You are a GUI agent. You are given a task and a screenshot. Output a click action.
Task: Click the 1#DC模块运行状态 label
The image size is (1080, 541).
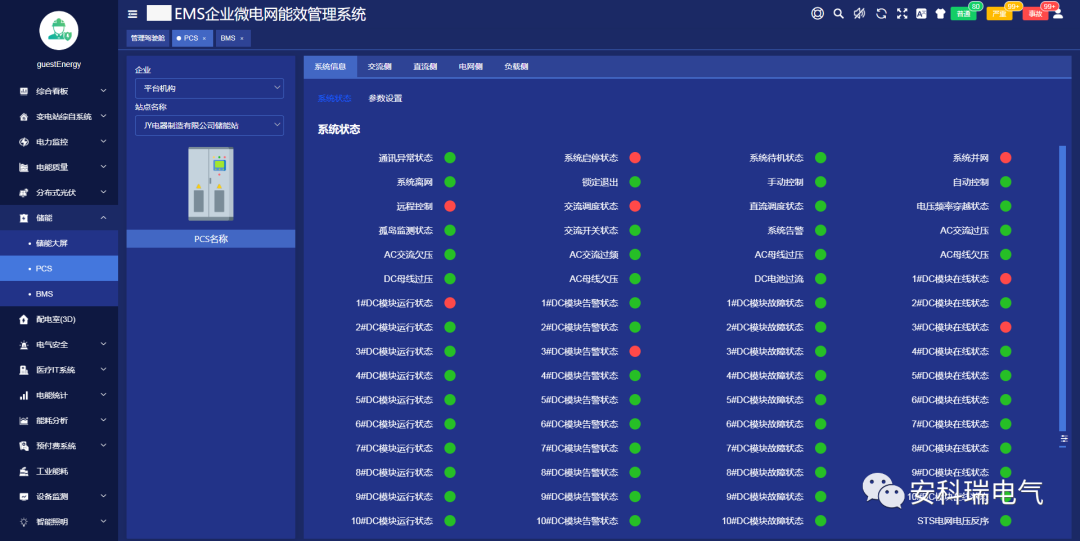(x=394, y=303)
